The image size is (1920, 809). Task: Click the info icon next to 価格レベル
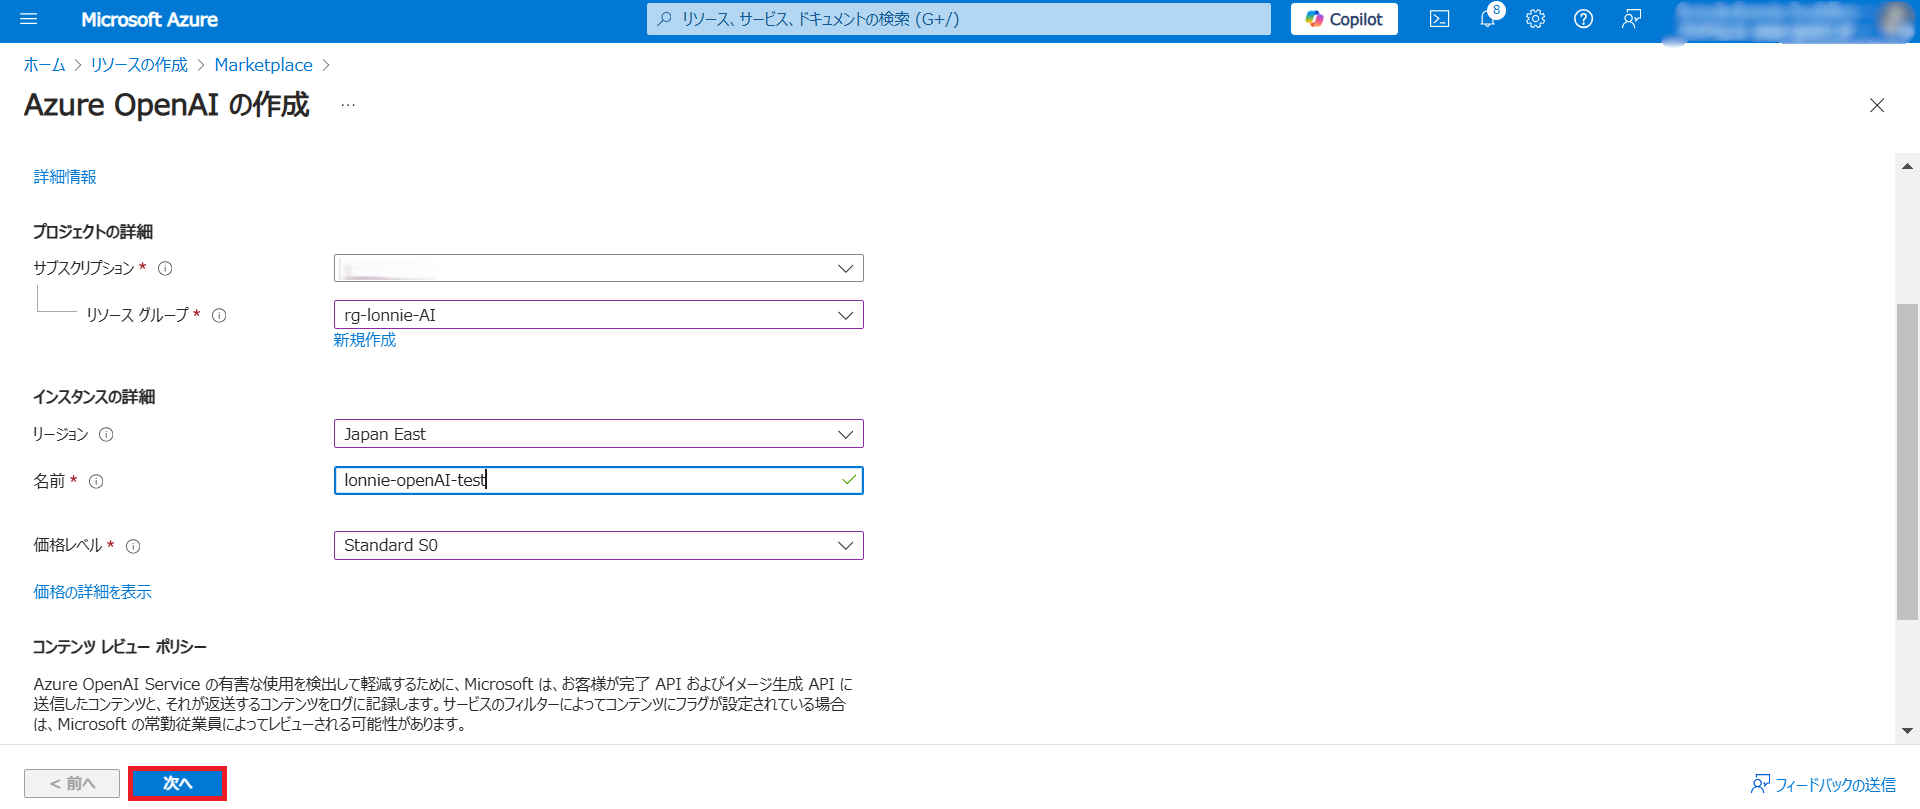click(x=133, y=546)
